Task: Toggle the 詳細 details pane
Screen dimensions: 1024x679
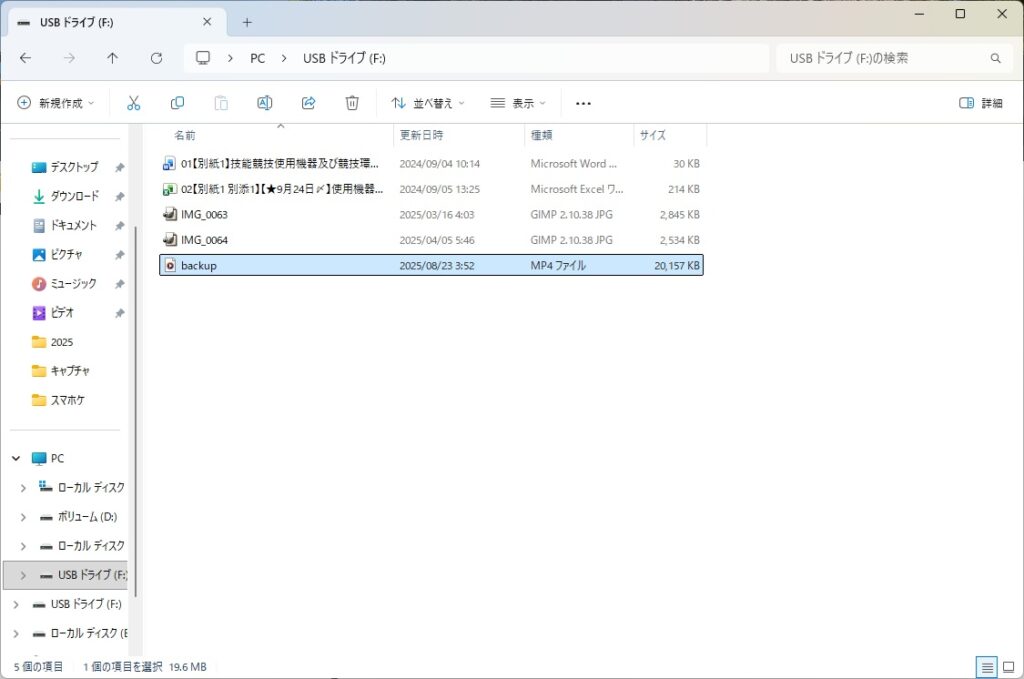Action: click(x=980, y=103)
